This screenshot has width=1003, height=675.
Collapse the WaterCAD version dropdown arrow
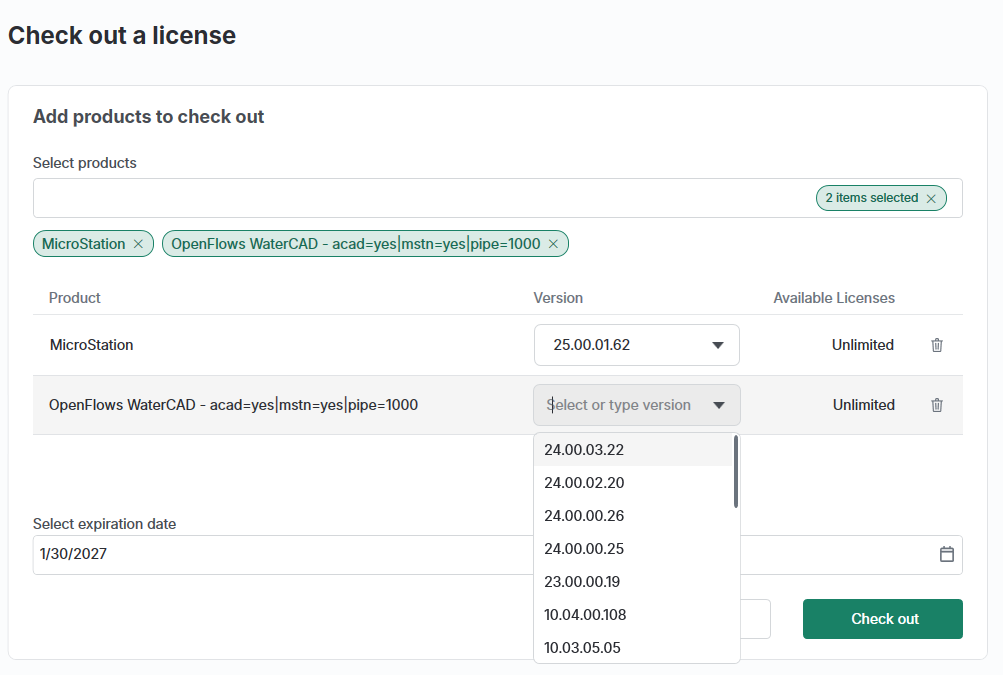tap(718, 405)
